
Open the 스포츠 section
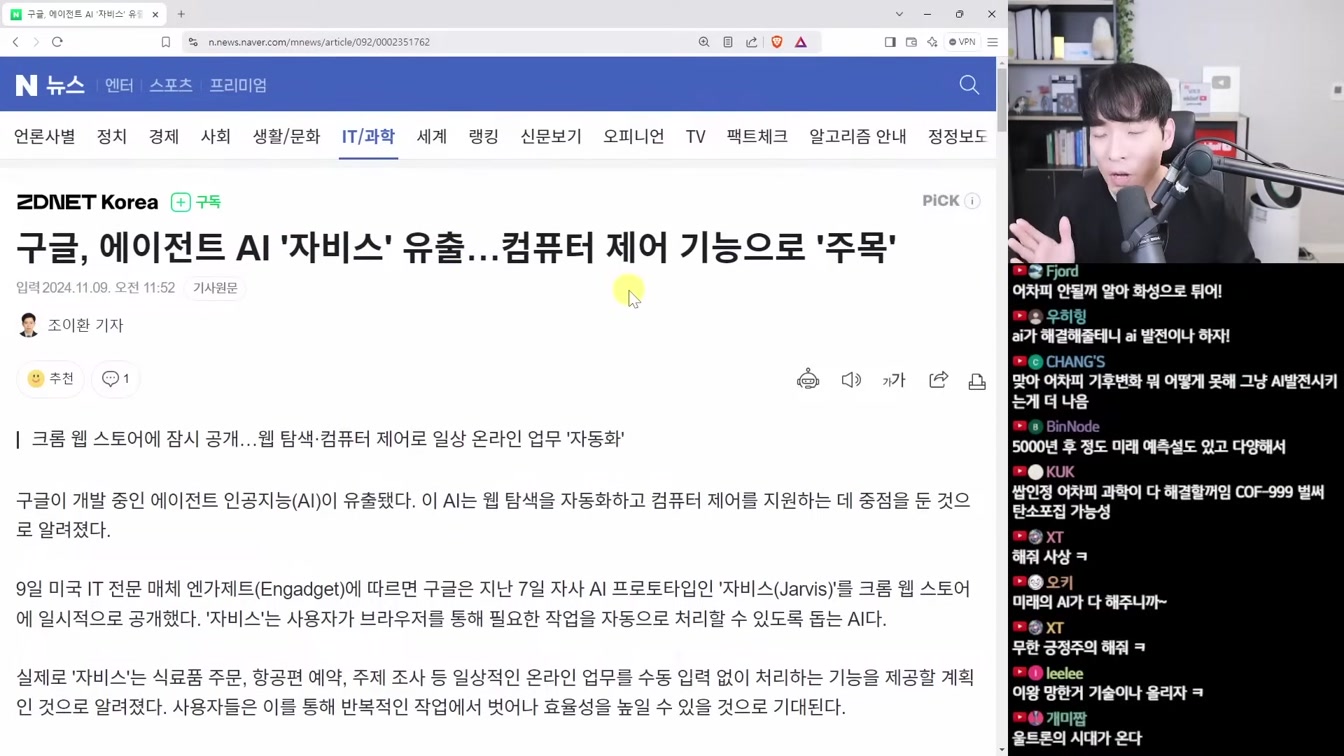(x=171, y=85)
